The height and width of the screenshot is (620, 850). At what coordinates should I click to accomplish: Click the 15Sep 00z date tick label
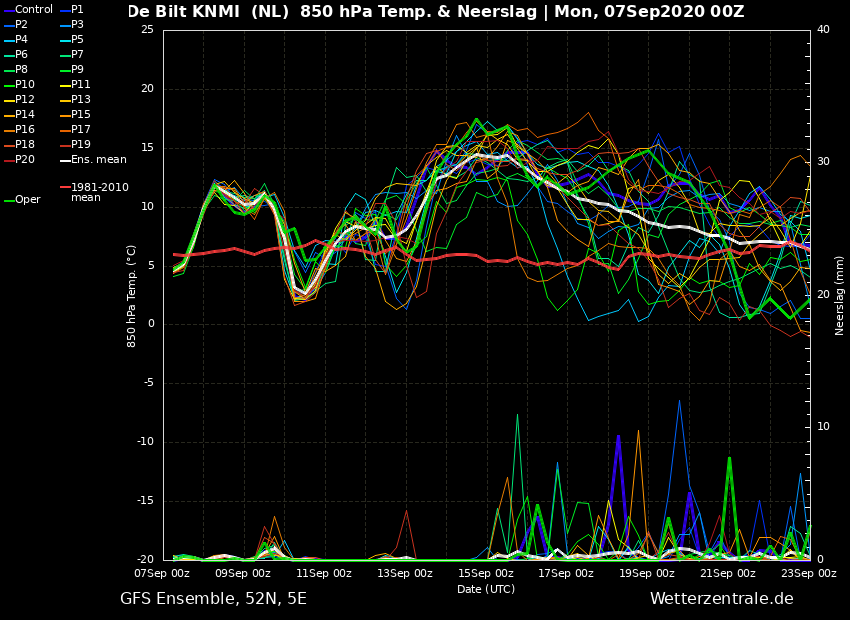486,573
